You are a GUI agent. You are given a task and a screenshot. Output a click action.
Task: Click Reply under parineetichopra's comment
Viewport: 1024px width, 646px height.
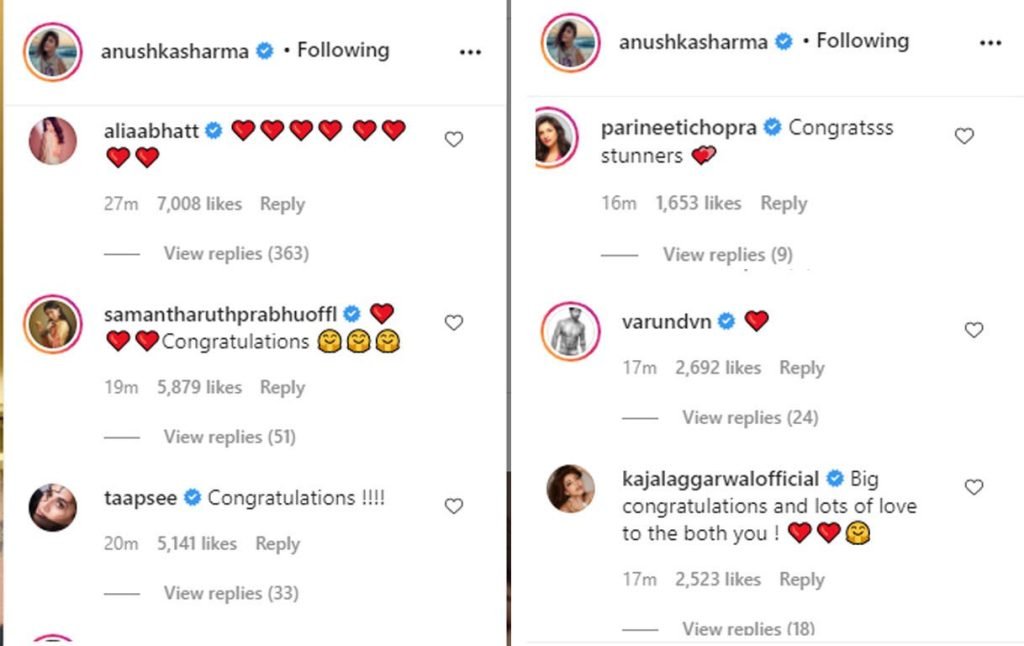pyautogui.click(x=783, y=203)
